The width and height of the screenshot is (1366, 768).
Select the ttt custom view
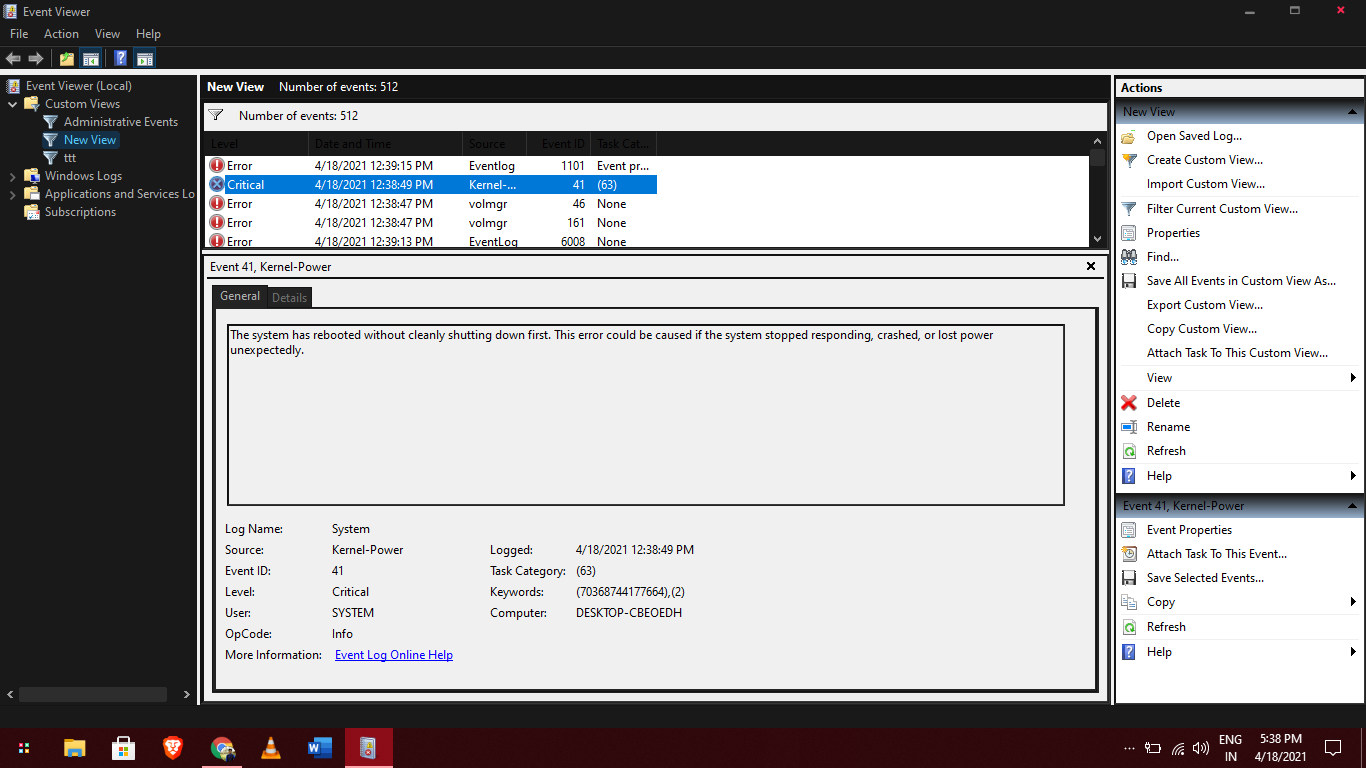70,158
